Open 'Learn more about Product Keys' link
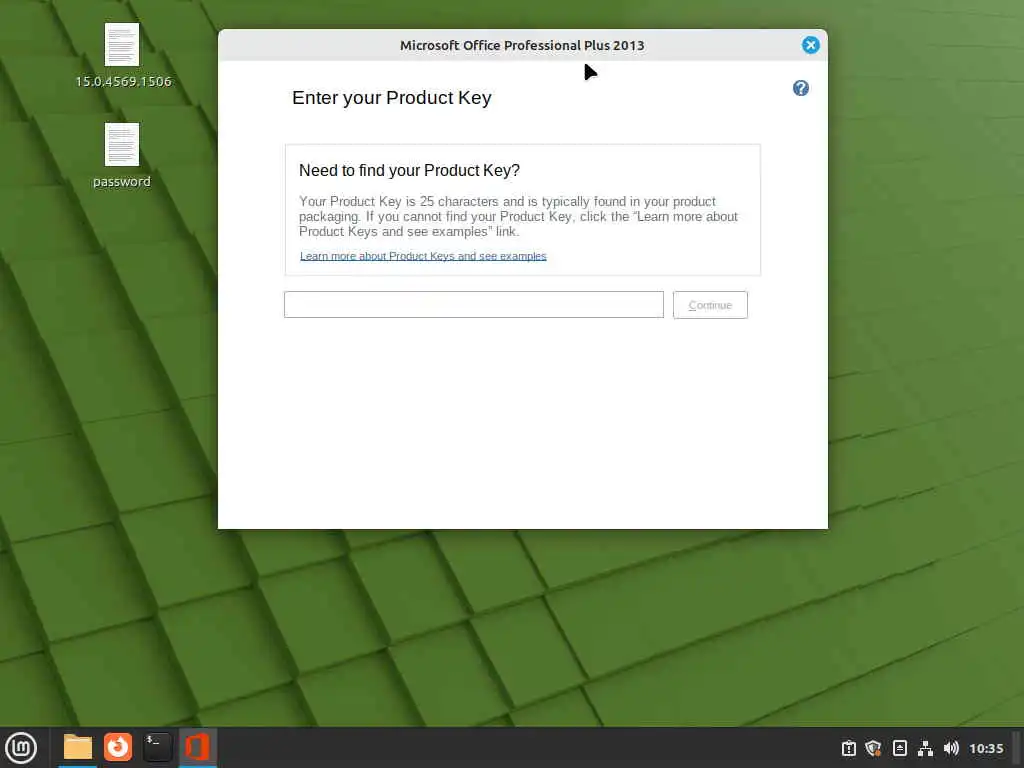Screen dimensions: 1024x768 (423, 256)
